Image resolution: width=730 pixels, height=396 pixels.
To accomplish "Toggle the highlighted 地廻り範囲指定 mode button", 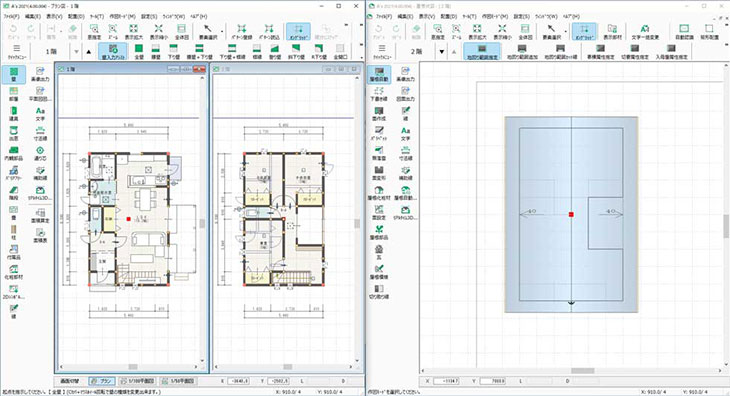I will coord(482,52).
